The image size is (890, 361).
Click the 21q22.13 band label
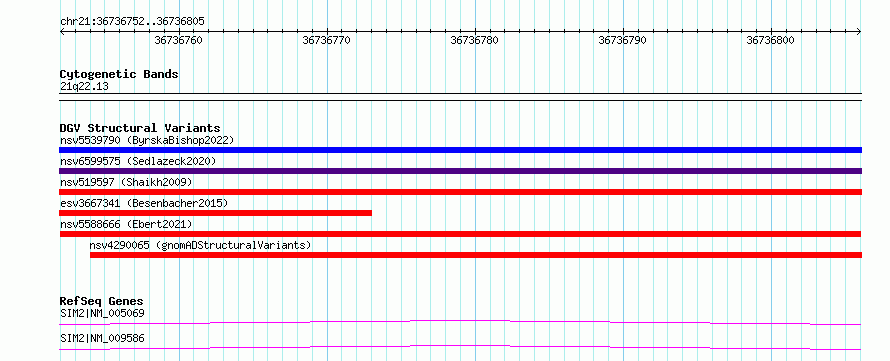[x=84, y=87]
